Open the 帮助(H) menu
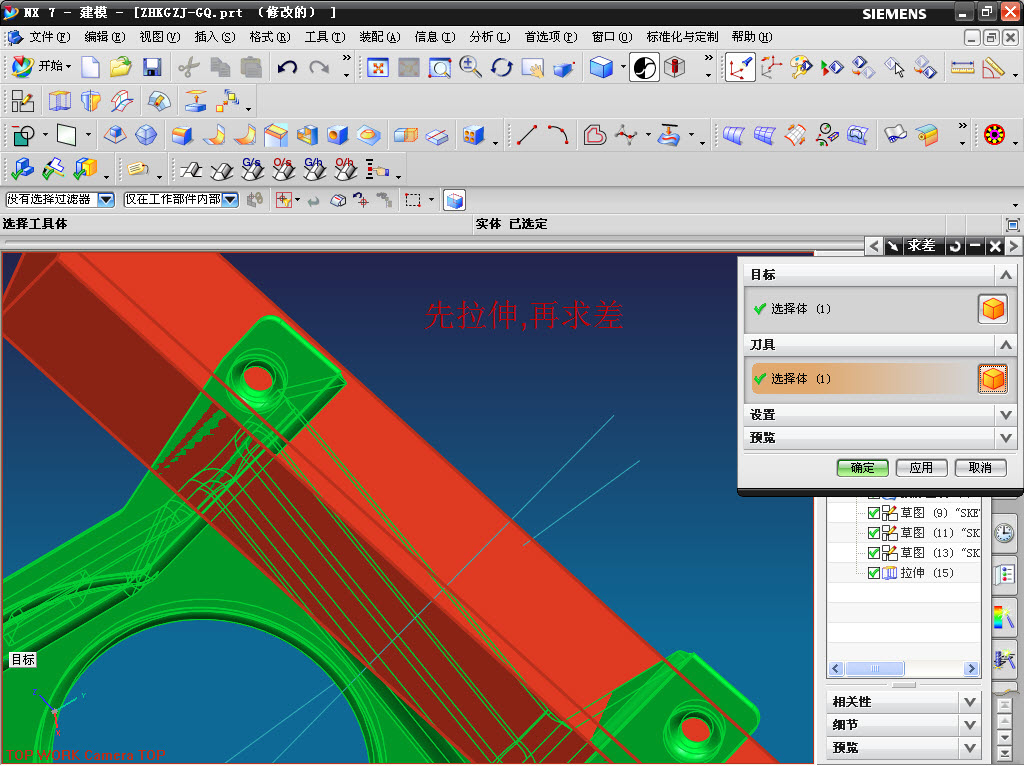The height and width of the screenshot is (766, 1024). point(752,37)
